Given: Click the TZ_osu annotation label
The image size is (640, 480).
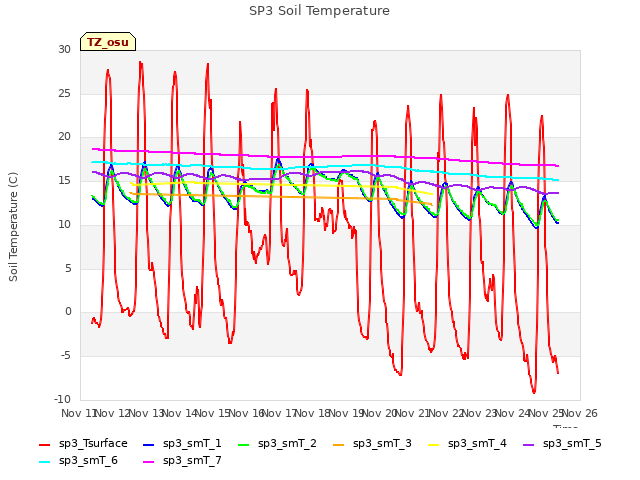Looking at the screenshot, I should [x=108, y=42].
